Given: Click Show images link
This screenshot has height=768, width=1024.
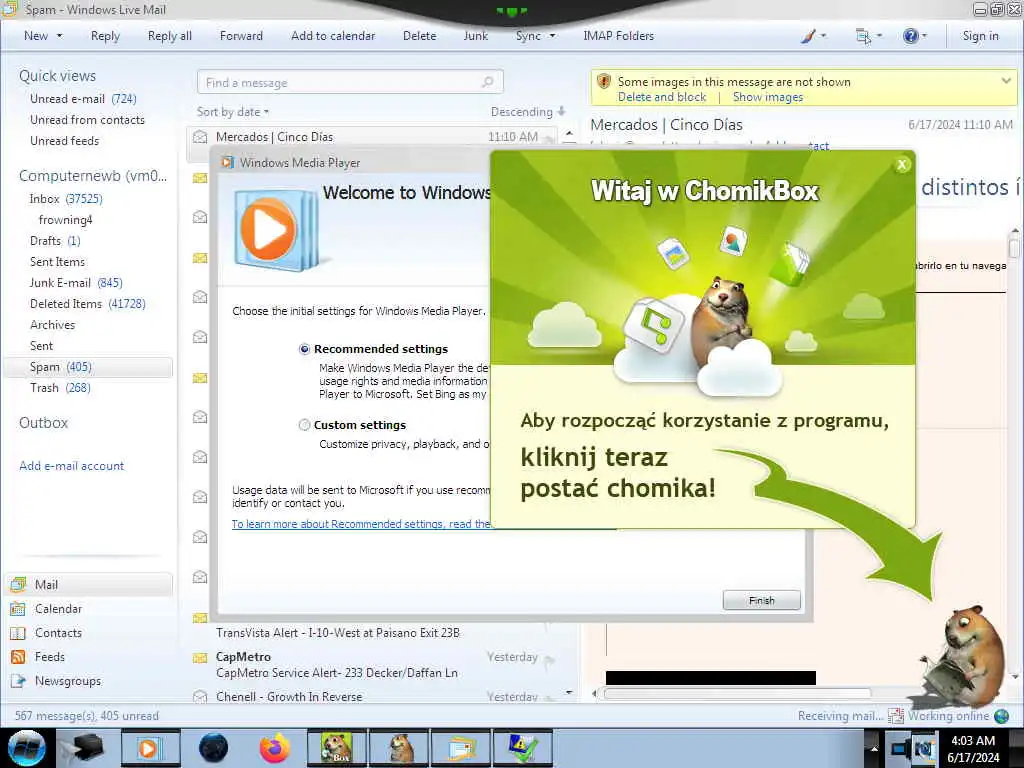Looking at the screenshot, I should click(x=767, y=97).
